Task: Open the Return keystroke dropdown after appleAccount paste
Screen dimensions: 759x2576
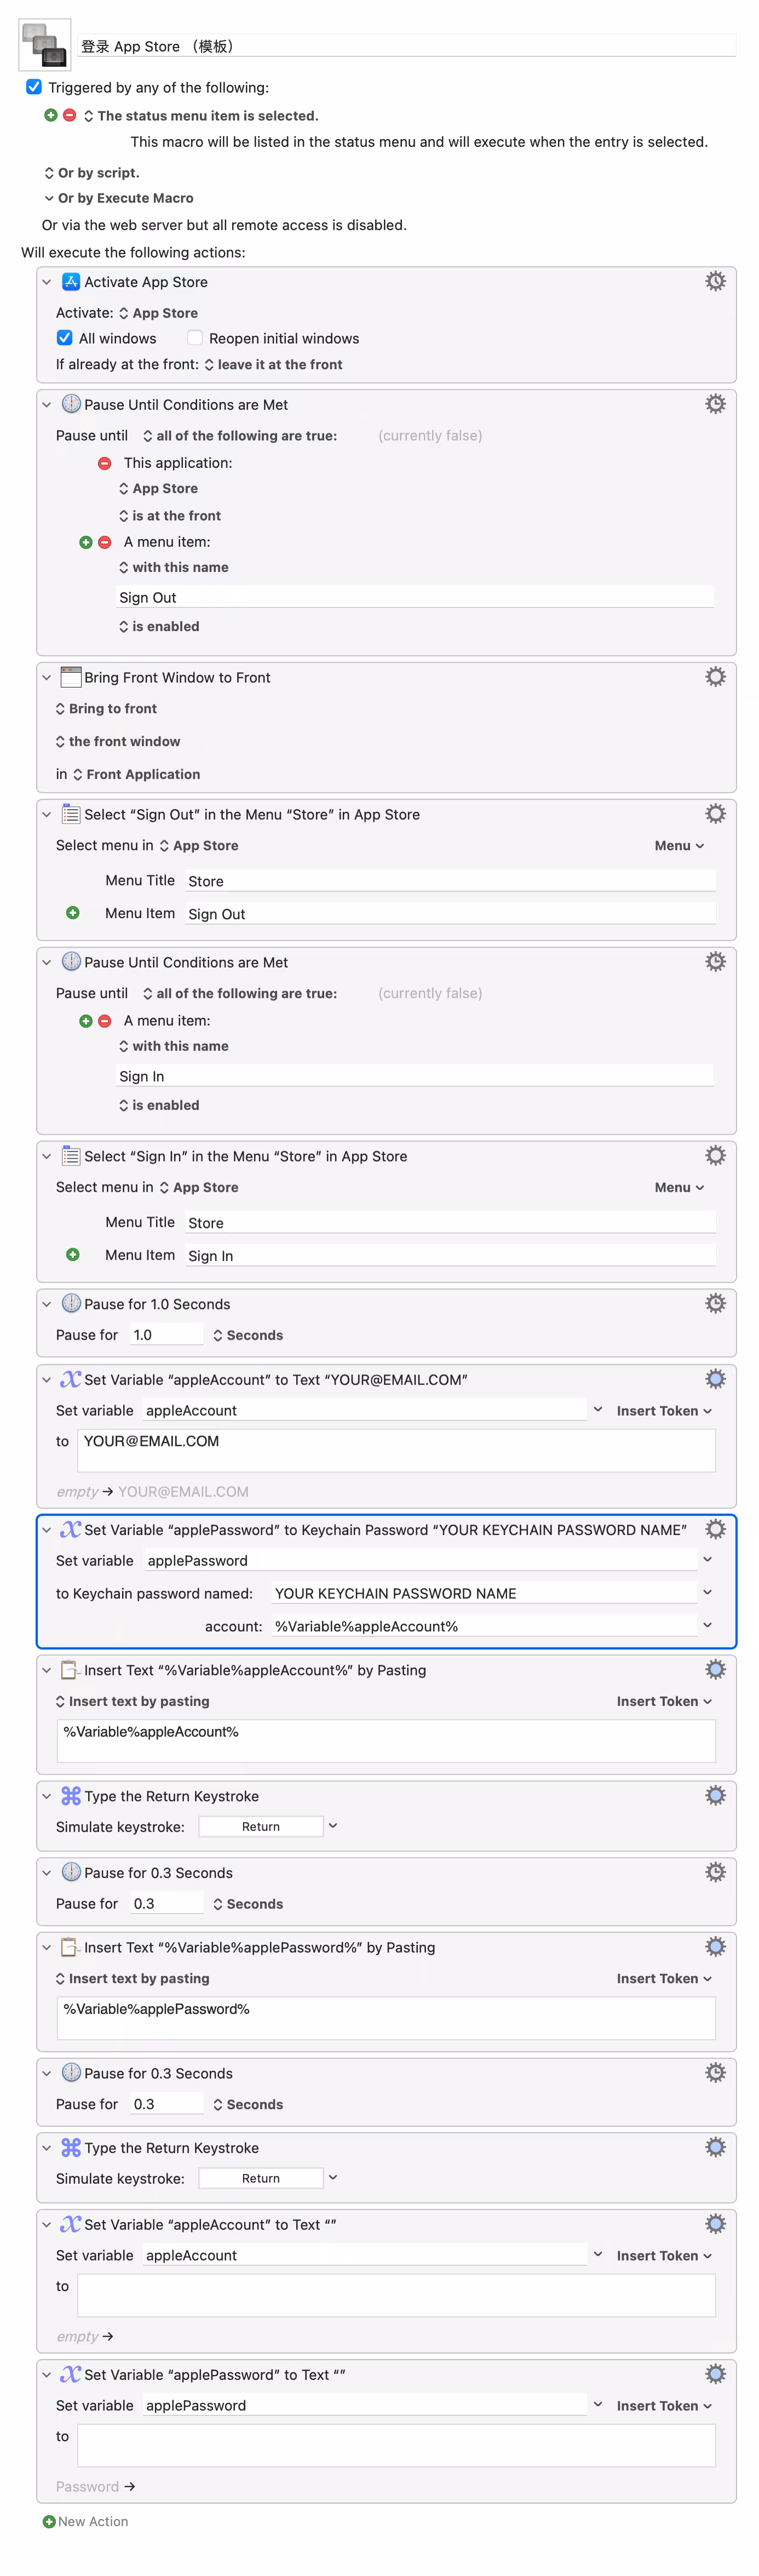Action: (333, 1826)
